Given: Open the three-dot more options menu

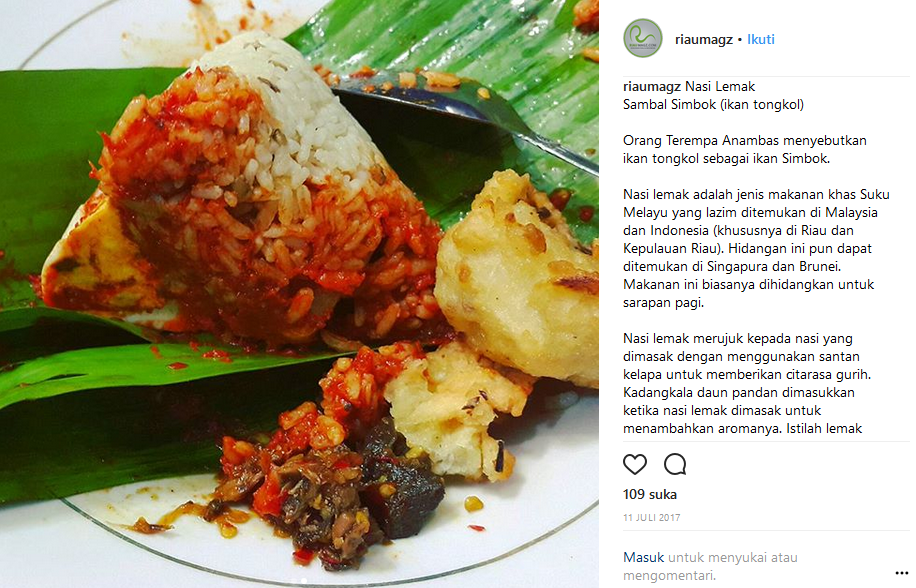Looking at the screenshot, I should (901, 573).
